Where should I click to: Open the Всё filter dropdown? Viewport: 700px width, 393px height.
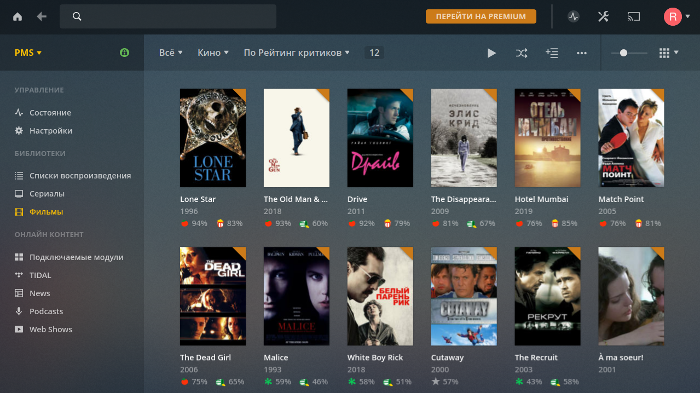(171, 53)
